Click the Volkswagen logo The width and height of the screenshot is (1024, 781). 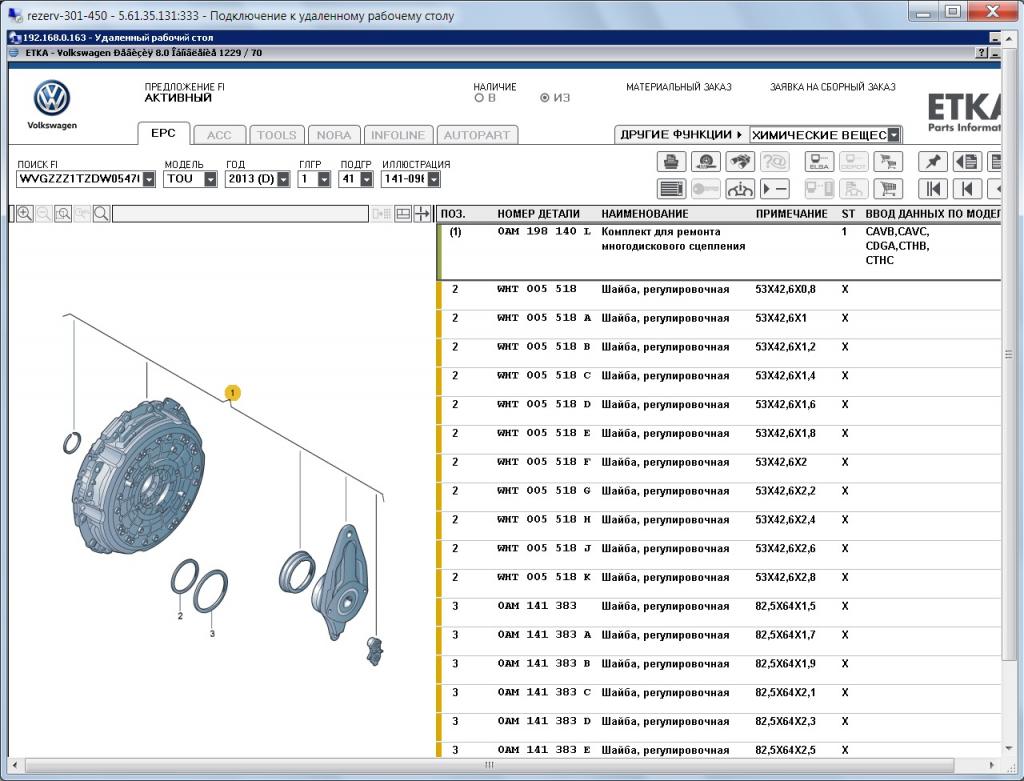point(52,99)
